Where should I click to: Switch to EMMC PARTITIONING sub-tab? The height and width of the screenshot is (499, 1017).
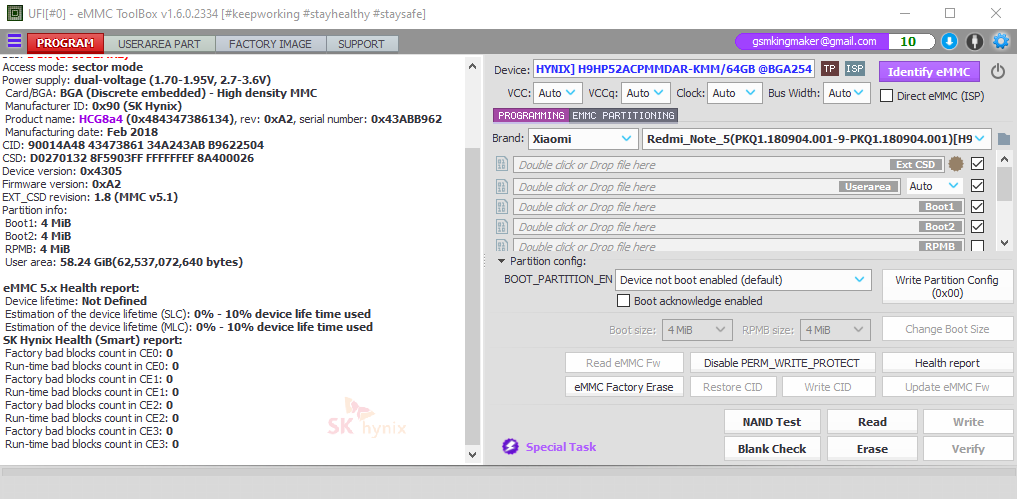click(x=623, y=116)
